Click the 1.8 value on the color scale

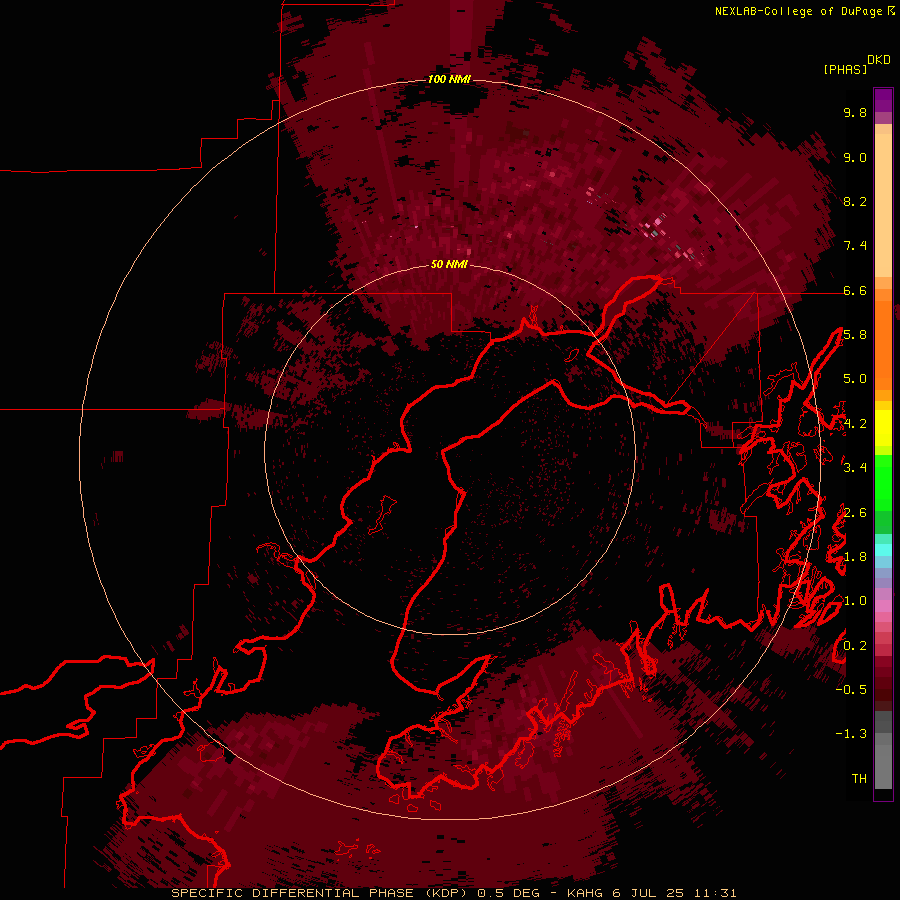(x=855, y=557)
